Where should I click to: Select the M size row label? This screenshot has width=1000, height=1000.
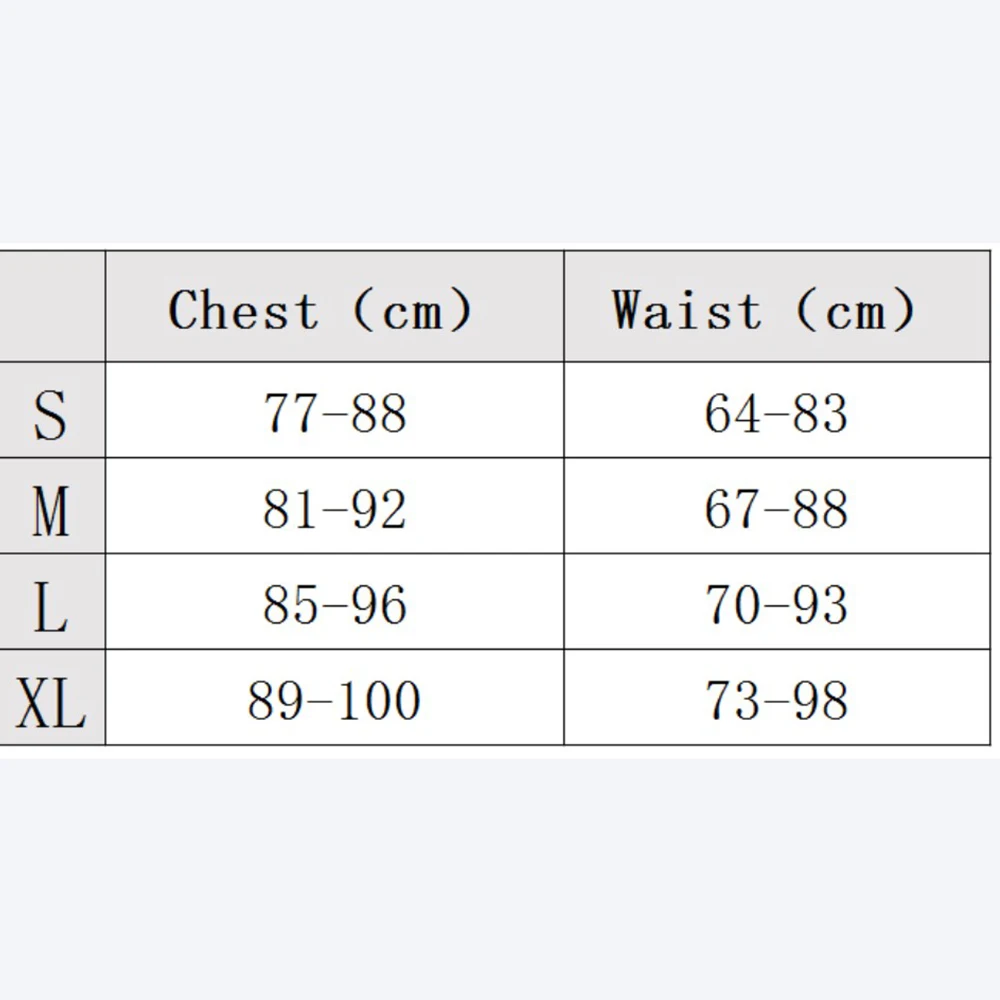click(x=50, y=509)
